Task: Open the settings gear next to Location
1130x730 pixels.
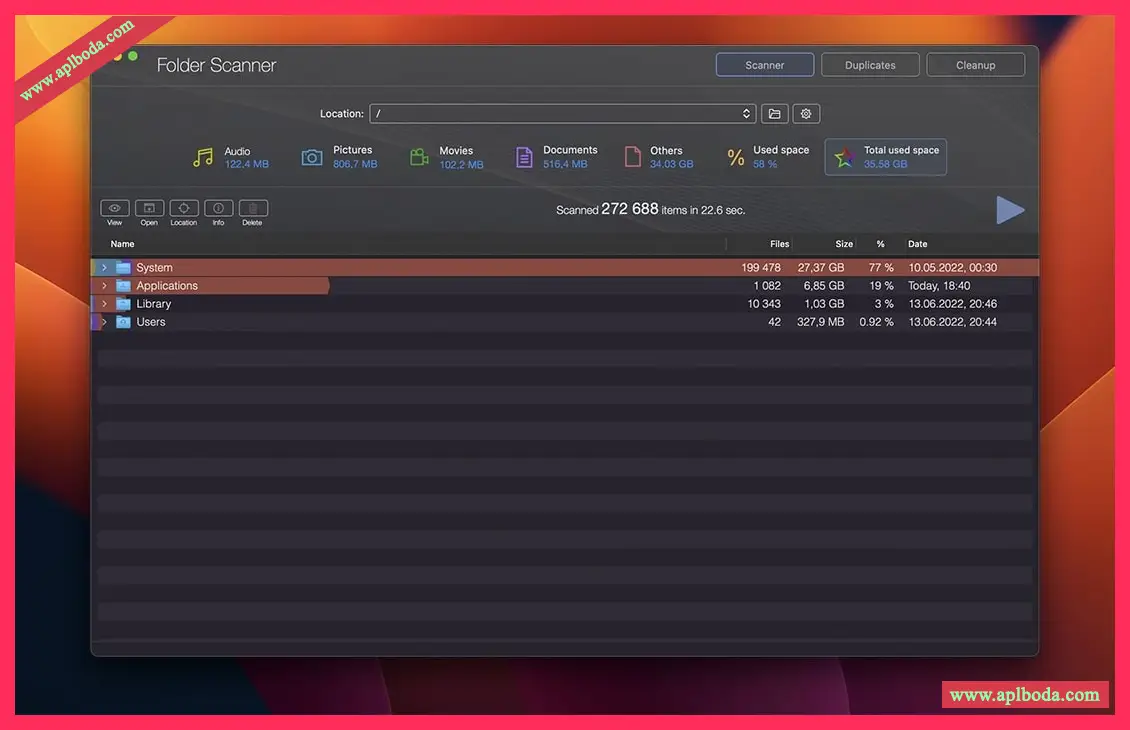Action: pyautogui.click(x=806, y=114)
